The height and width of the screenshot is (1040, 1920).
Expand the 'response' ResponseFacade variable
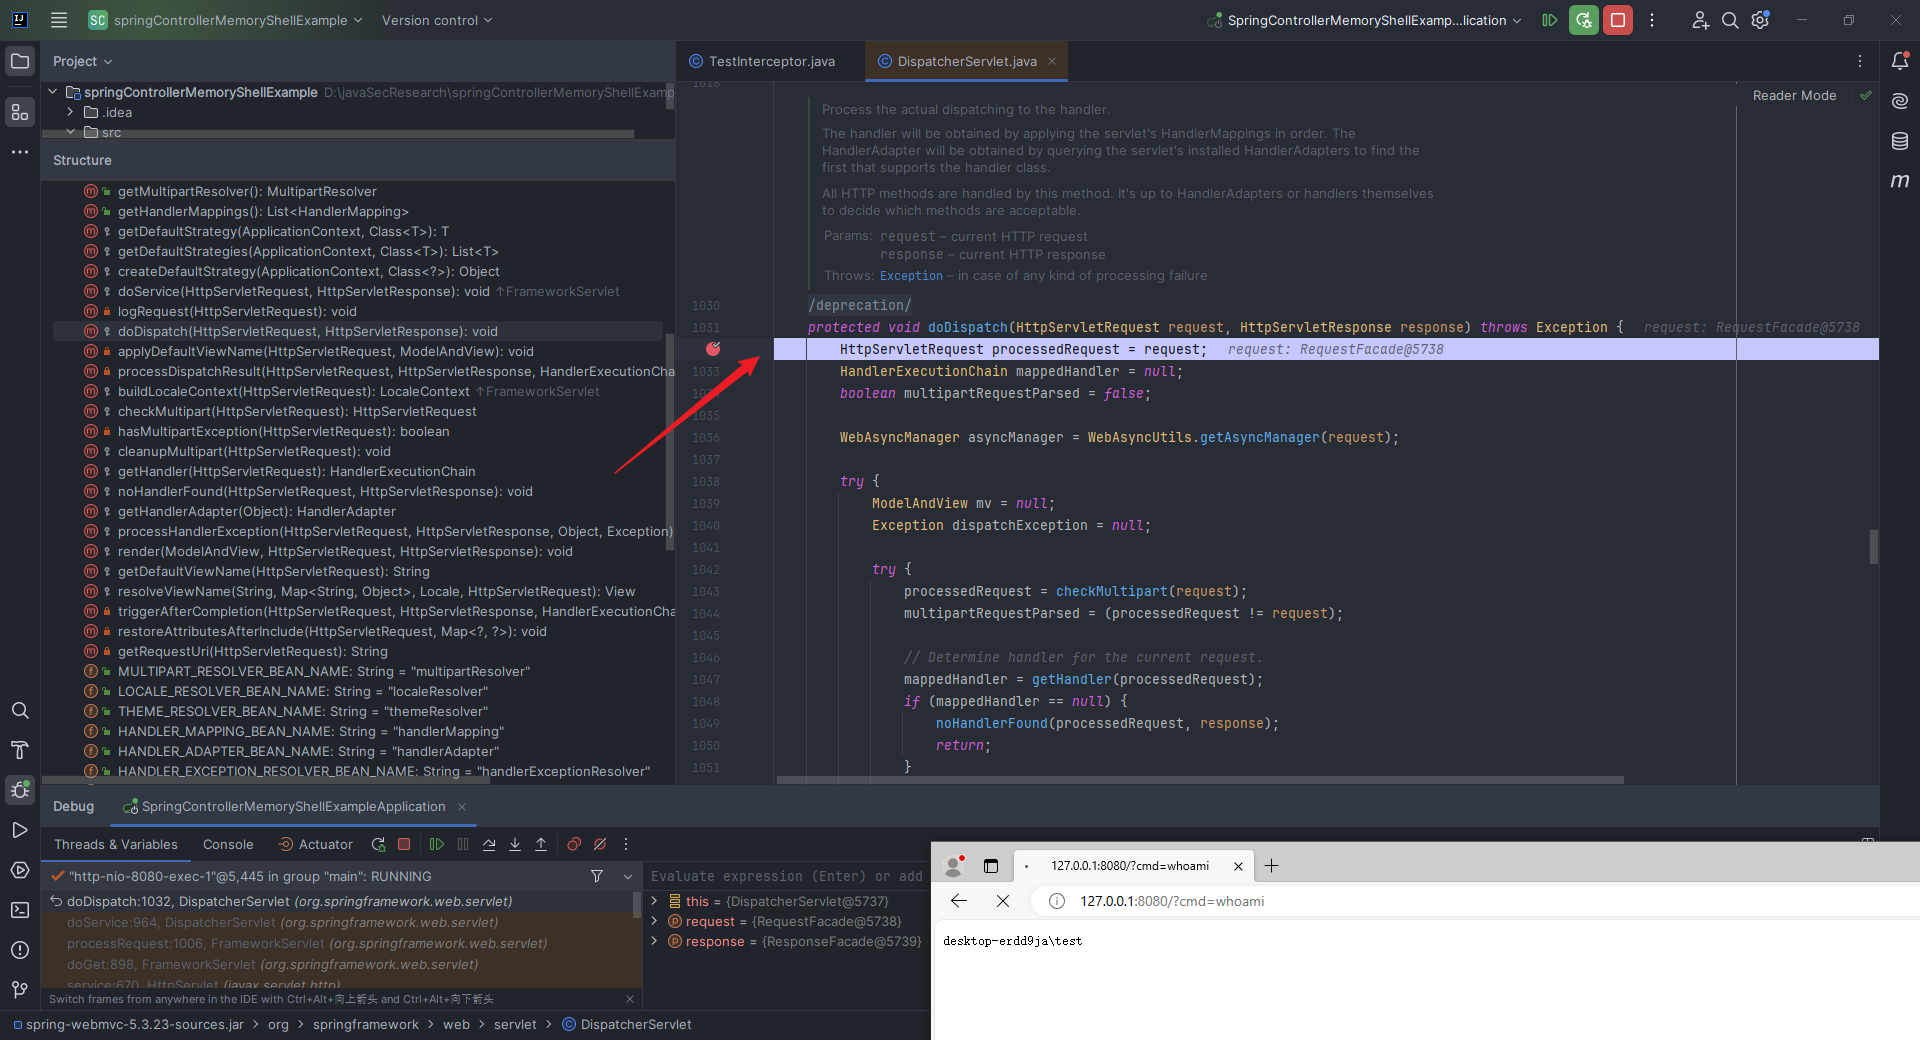pos(655,941)
